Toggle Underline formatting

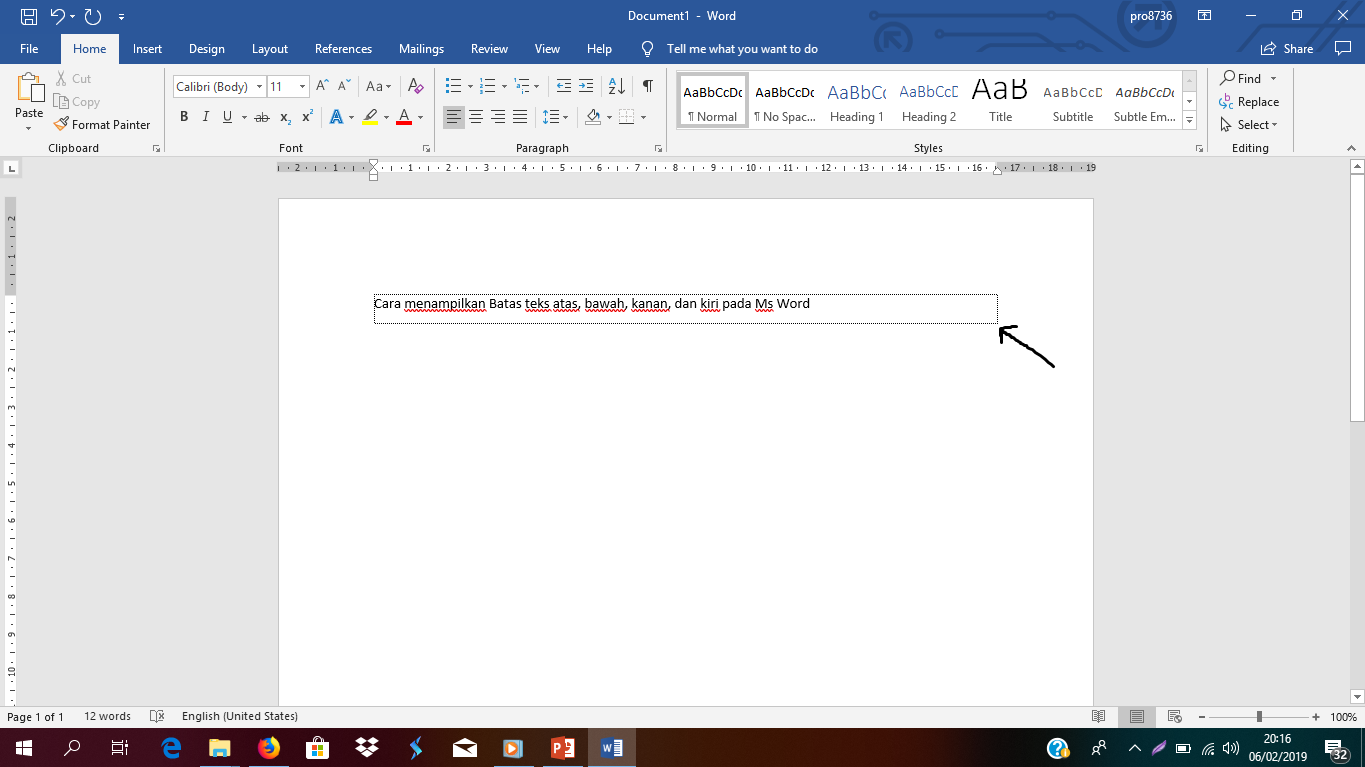click(228, 117)
